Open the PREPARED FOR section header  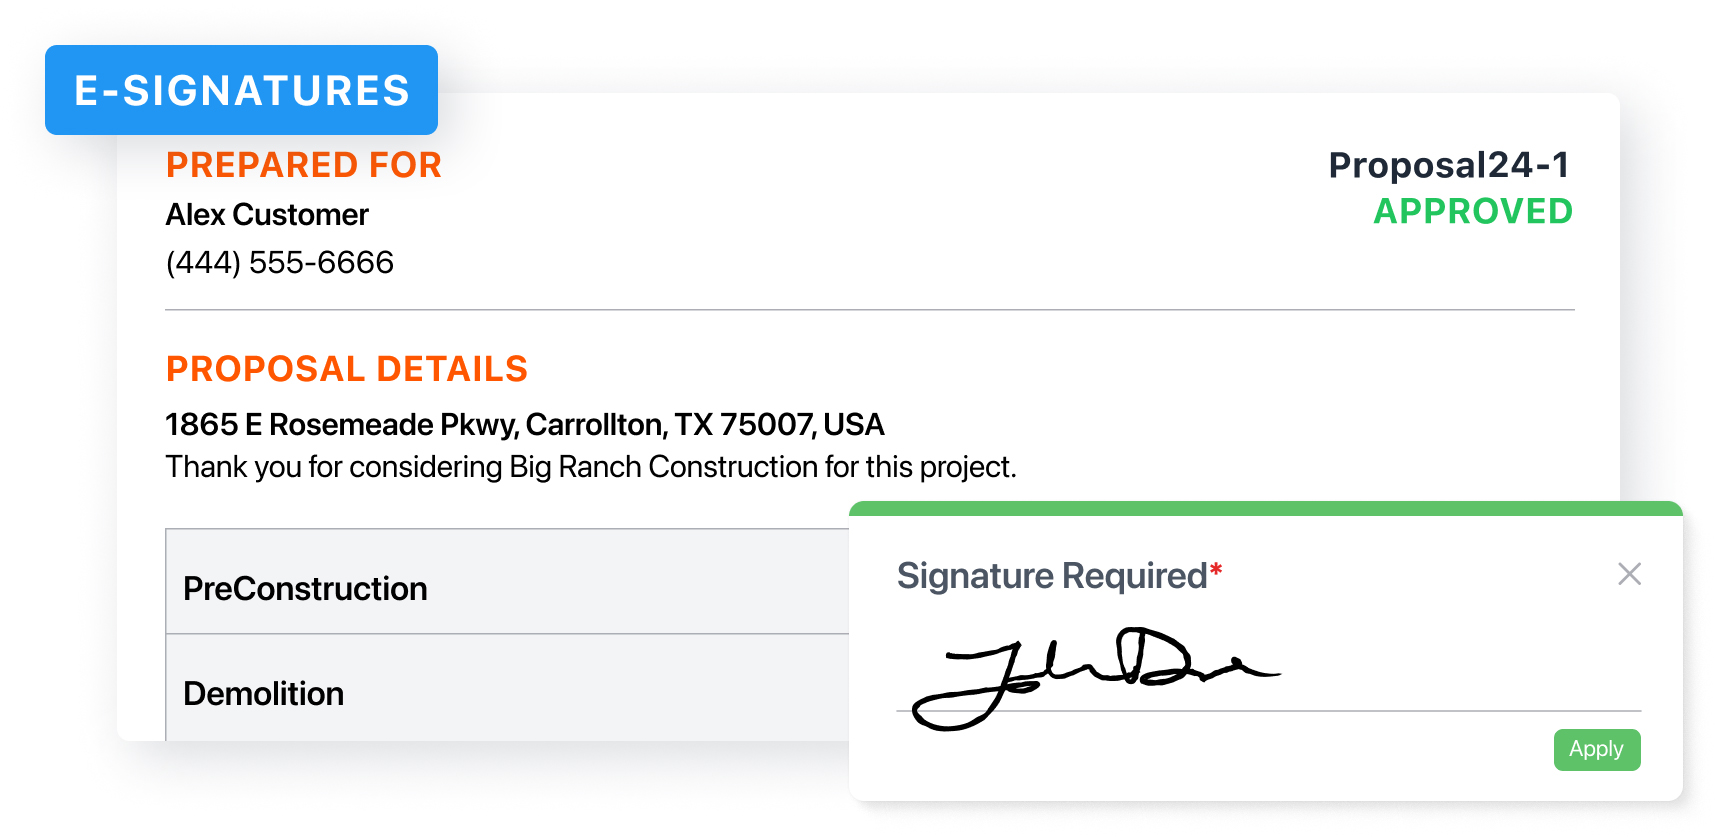pos(304,164)
